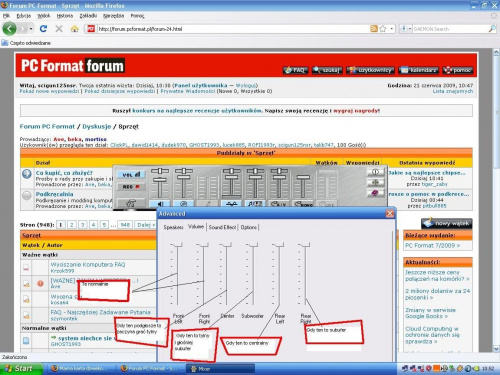
Task: Reload the page with Firefox refresh icon
Action: 43,29
